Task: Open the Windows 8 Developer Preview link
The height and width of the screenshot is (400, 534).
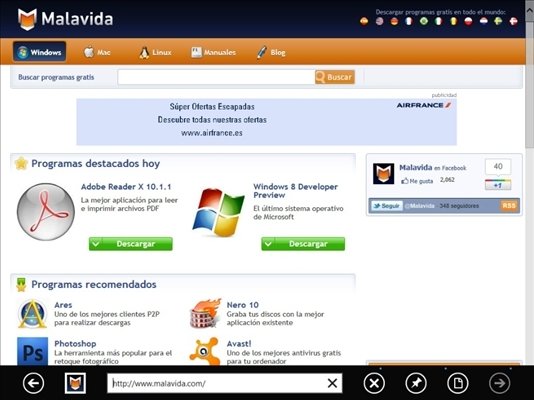Action: coord(296,191)
